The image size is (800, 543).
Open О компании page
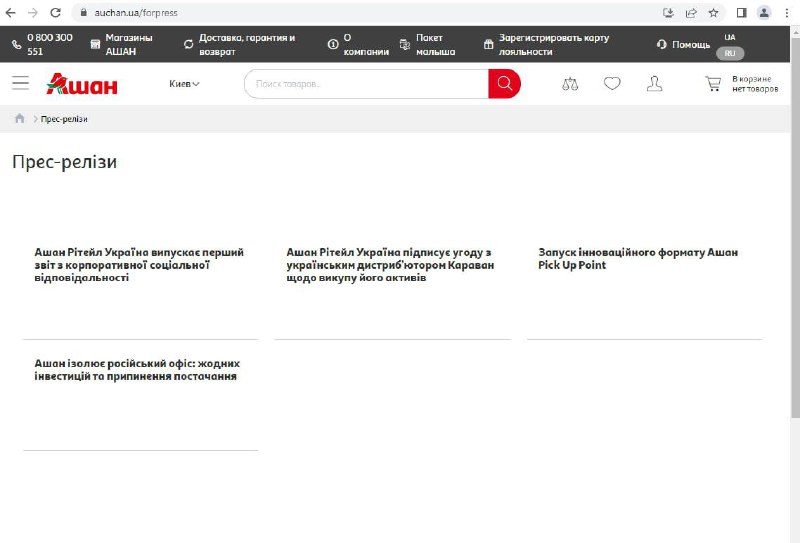(366, 44)
